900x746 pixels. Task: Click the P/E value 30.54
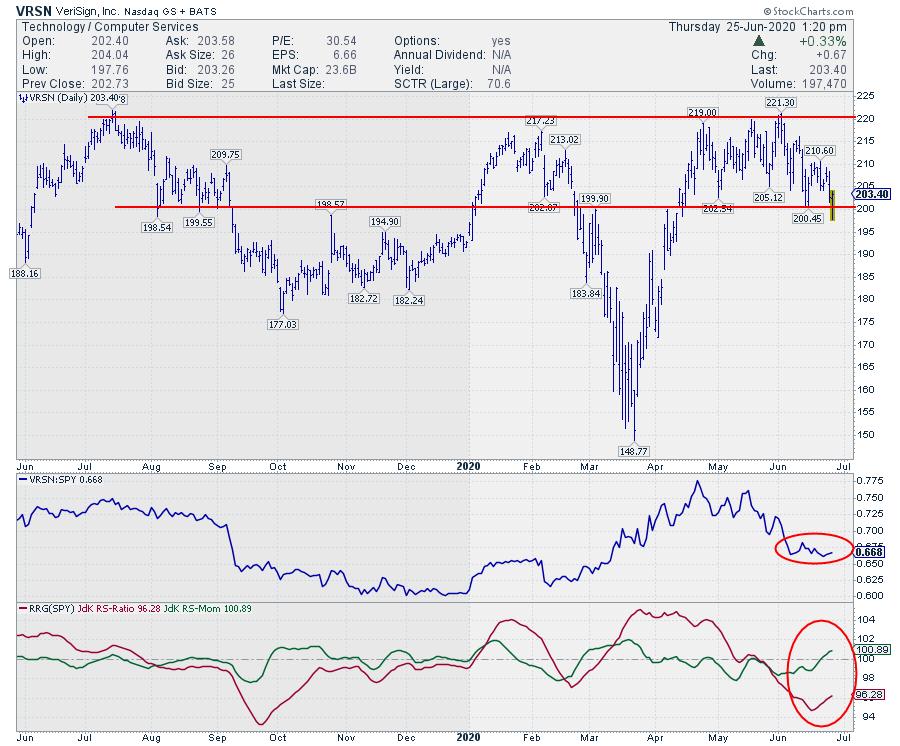(x=341, y=41)
